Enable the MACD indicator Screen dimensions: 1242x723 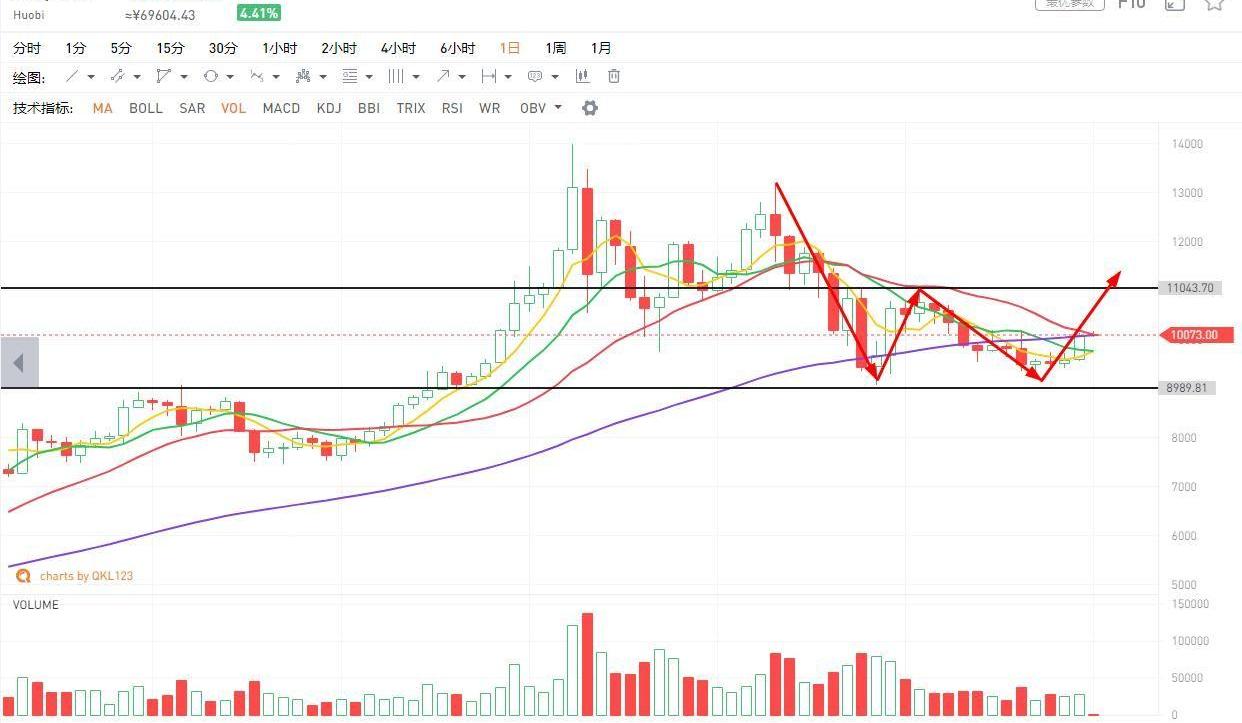(x=281, y=108)
